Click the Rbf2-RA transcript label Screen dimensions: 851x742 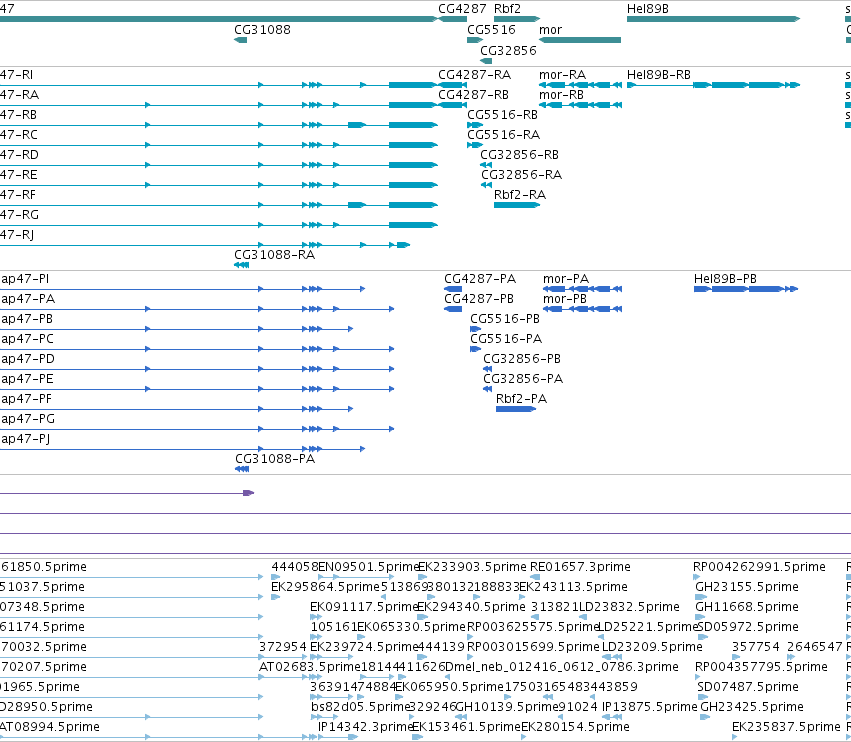[x=520, y=195]
